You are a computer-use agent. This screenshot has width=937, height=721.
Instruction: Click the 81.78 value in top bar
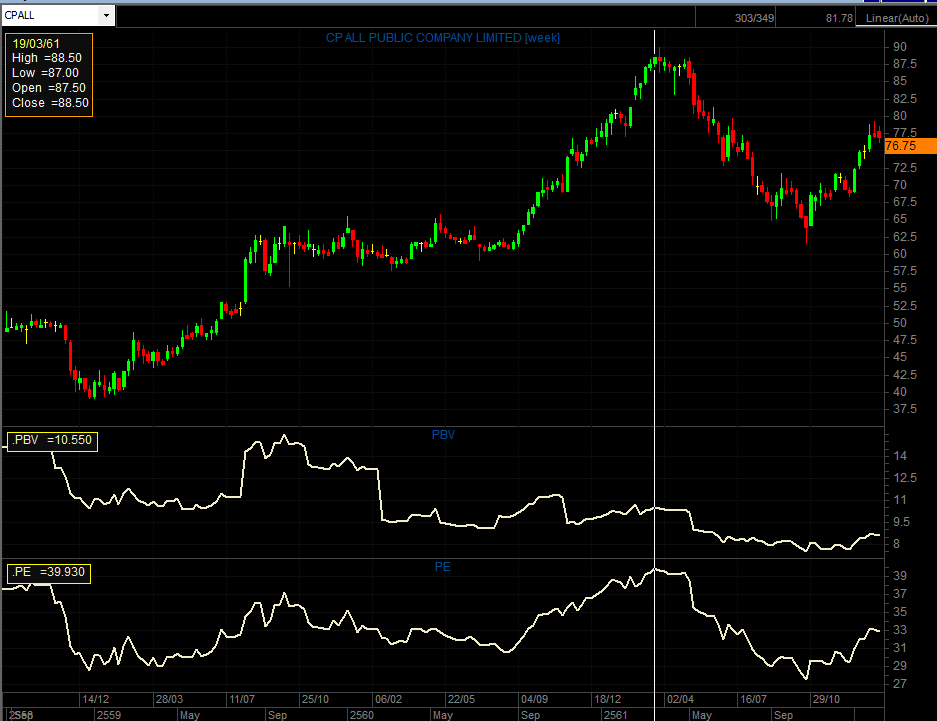(839, 18)
